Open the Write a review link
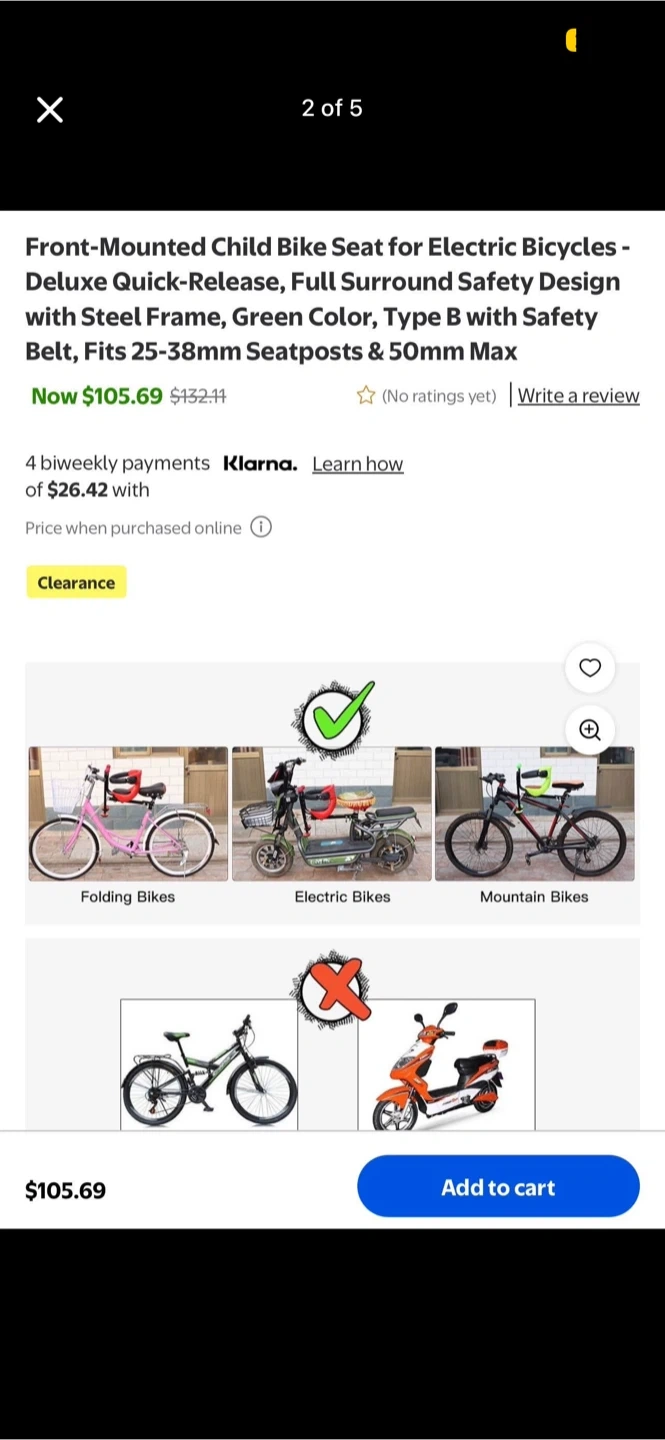This screenshot has height=1440, width=665. coord(578,396)
